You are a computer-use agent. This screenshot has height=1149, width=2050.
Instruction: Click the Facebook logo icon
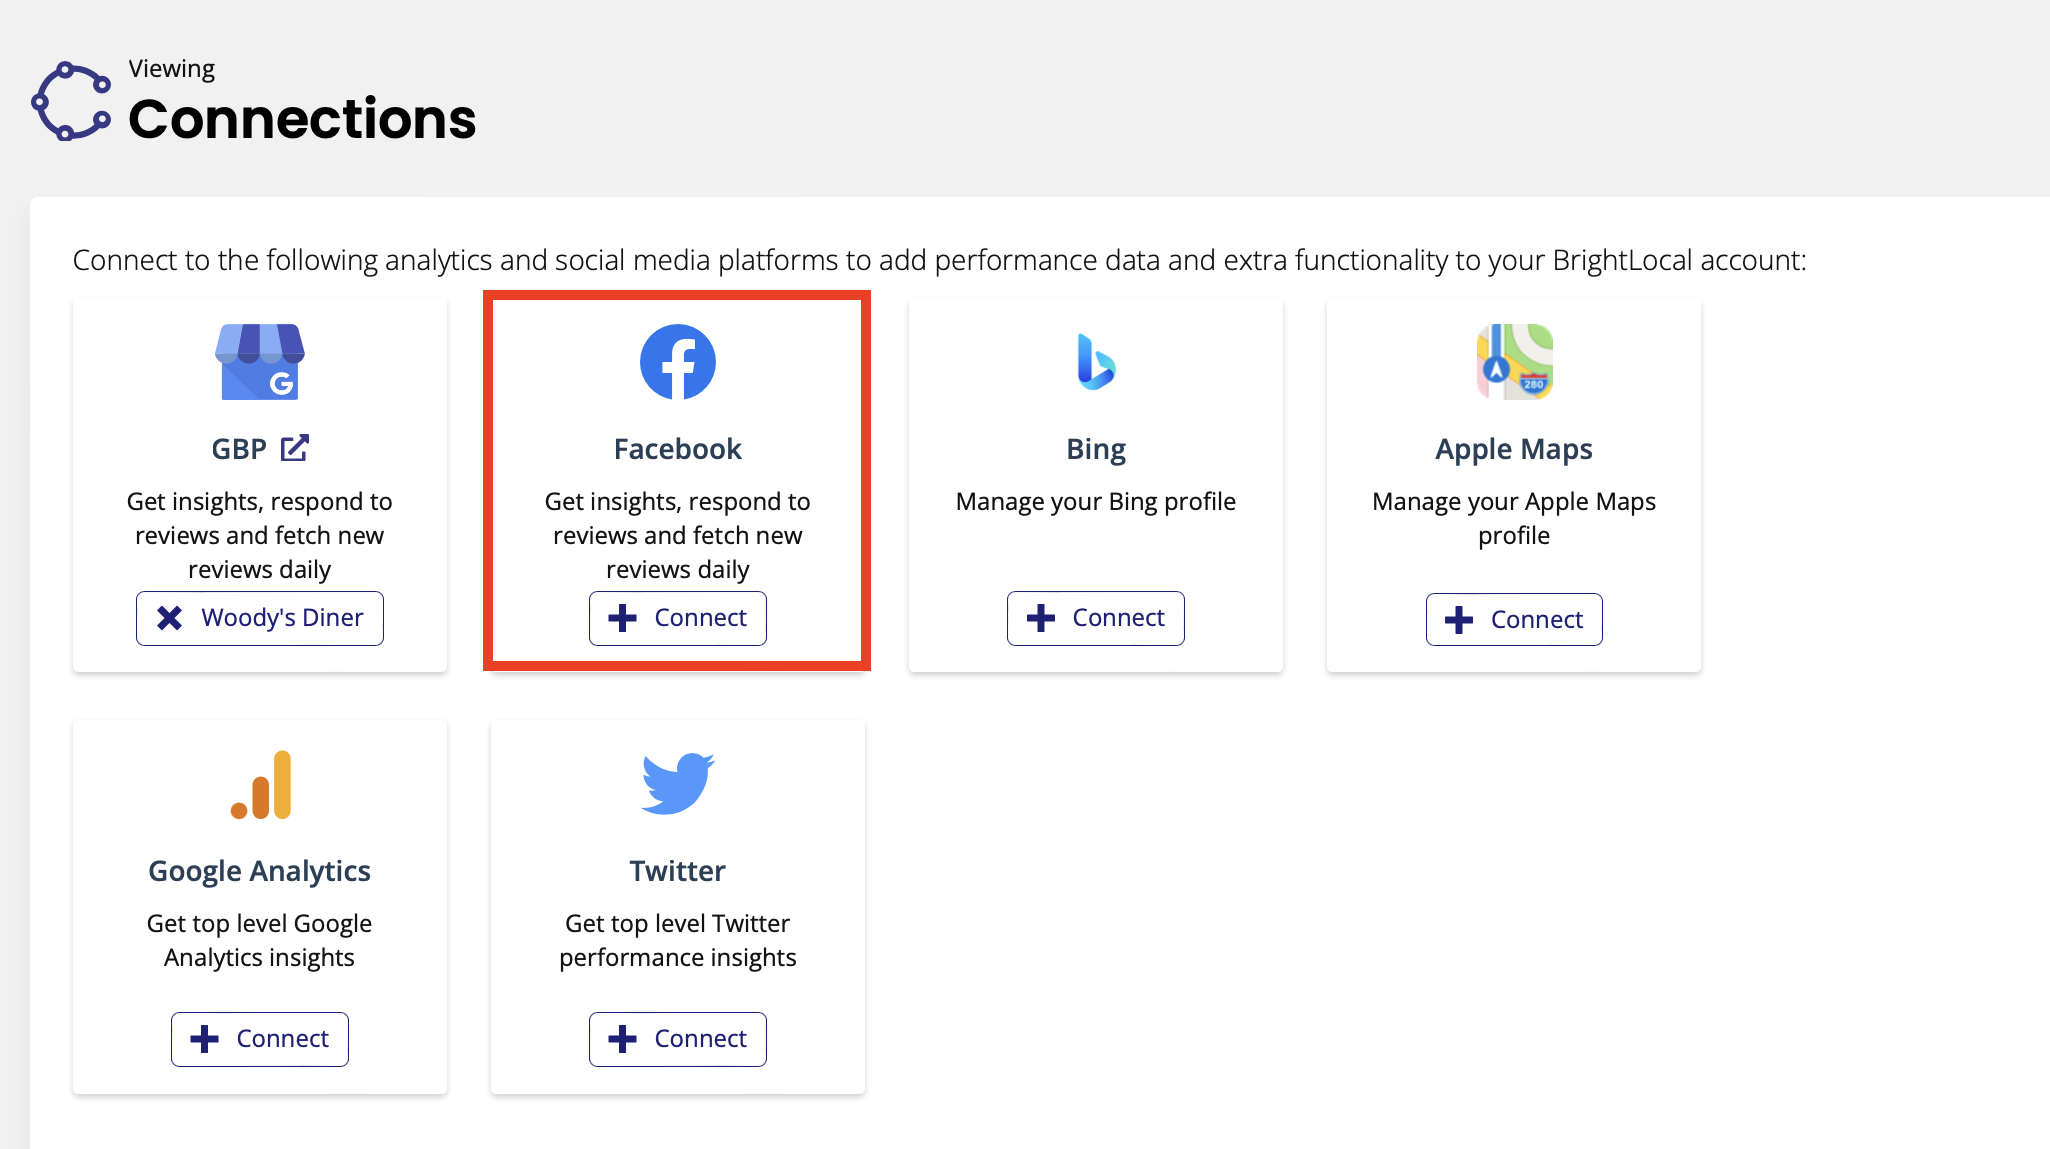[x=678, y=362]
